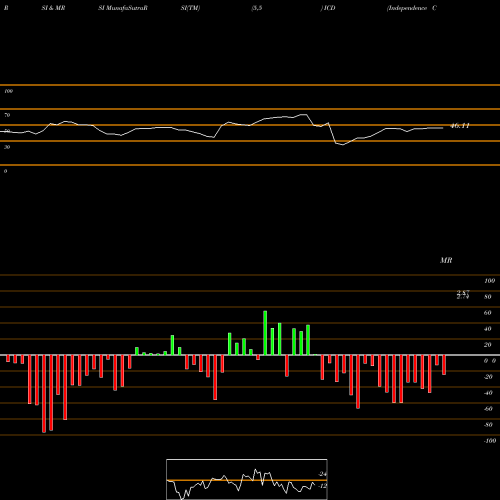Click the -80 label on the MR axis
Viewport: 500px width, 500px height.
488,425
